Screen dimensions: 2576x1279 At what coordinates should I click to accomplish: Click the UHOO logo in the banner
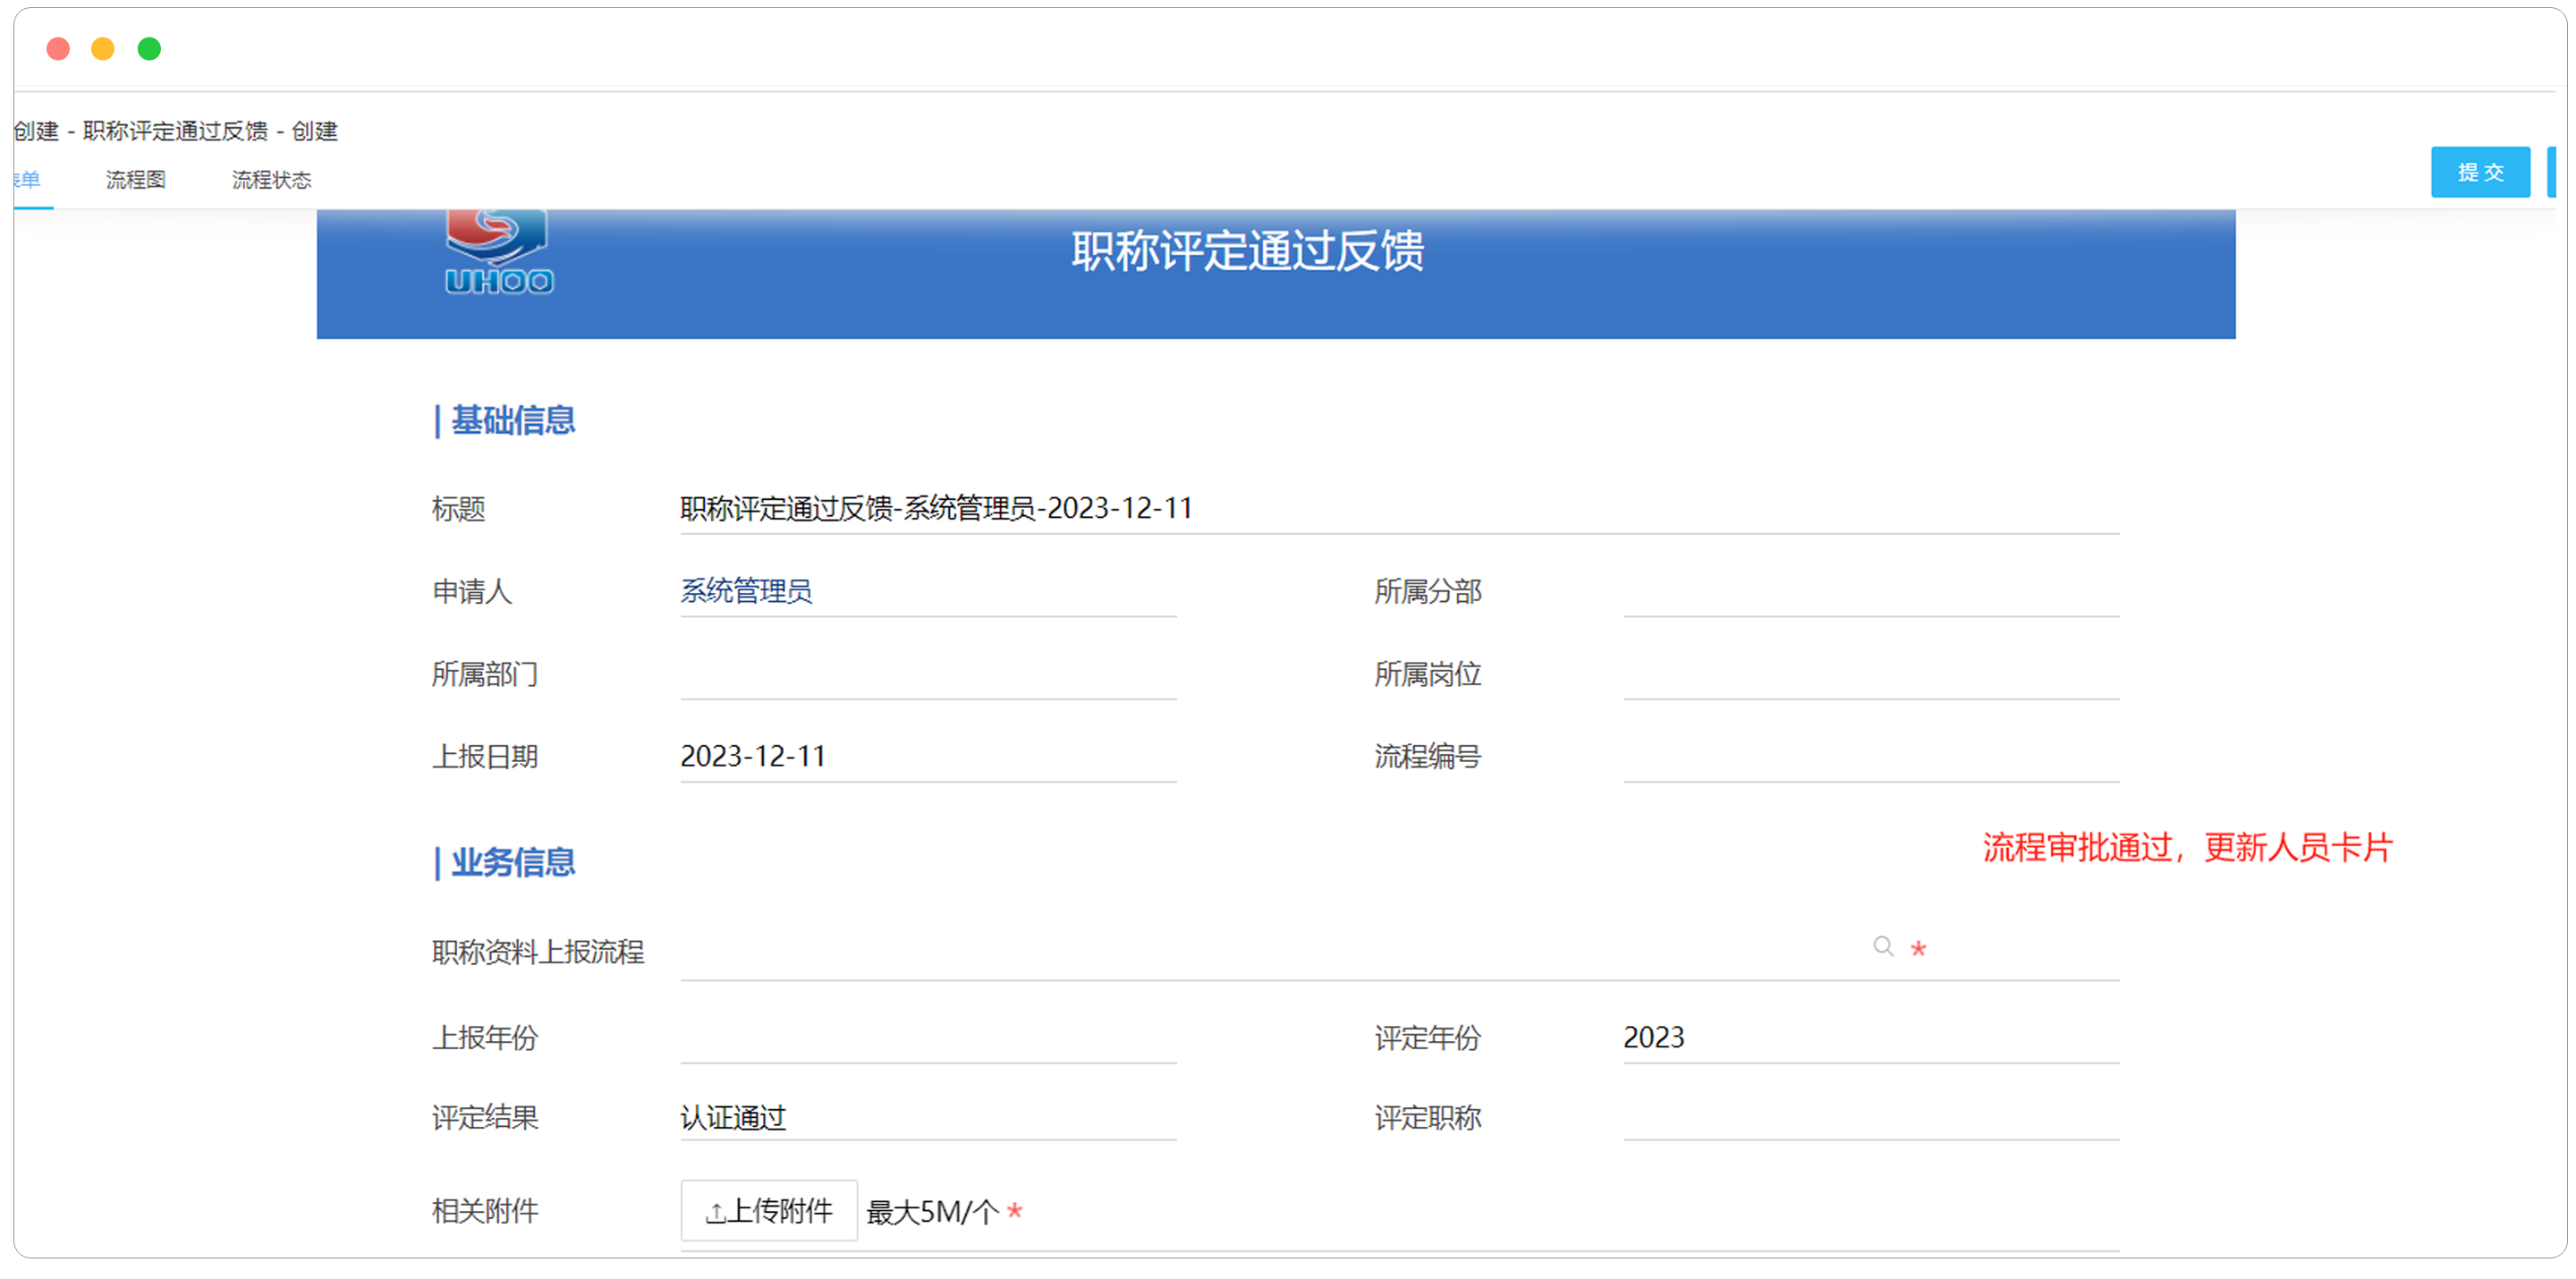498,252
